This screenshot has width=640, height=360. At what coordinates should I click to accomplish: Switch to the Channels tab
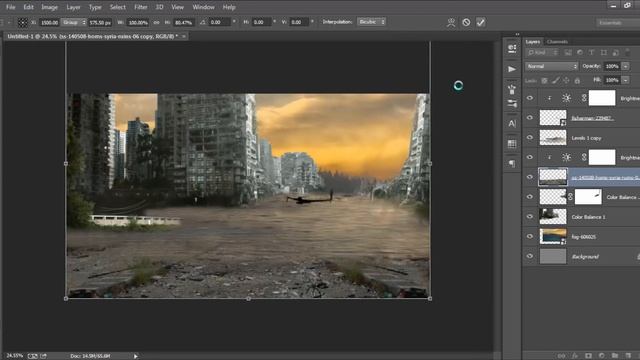pyautogui.click(x=557, y=42)
